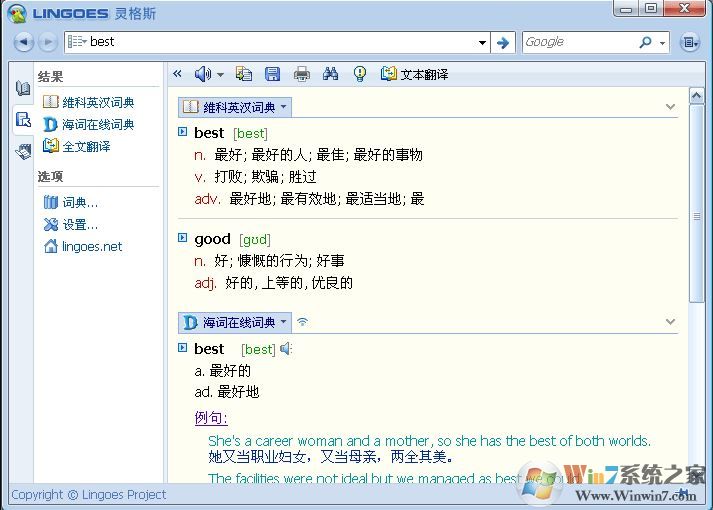713x510 pixels.
Task: Click the Google magnifier search icon
Action: tap(645, 42)
